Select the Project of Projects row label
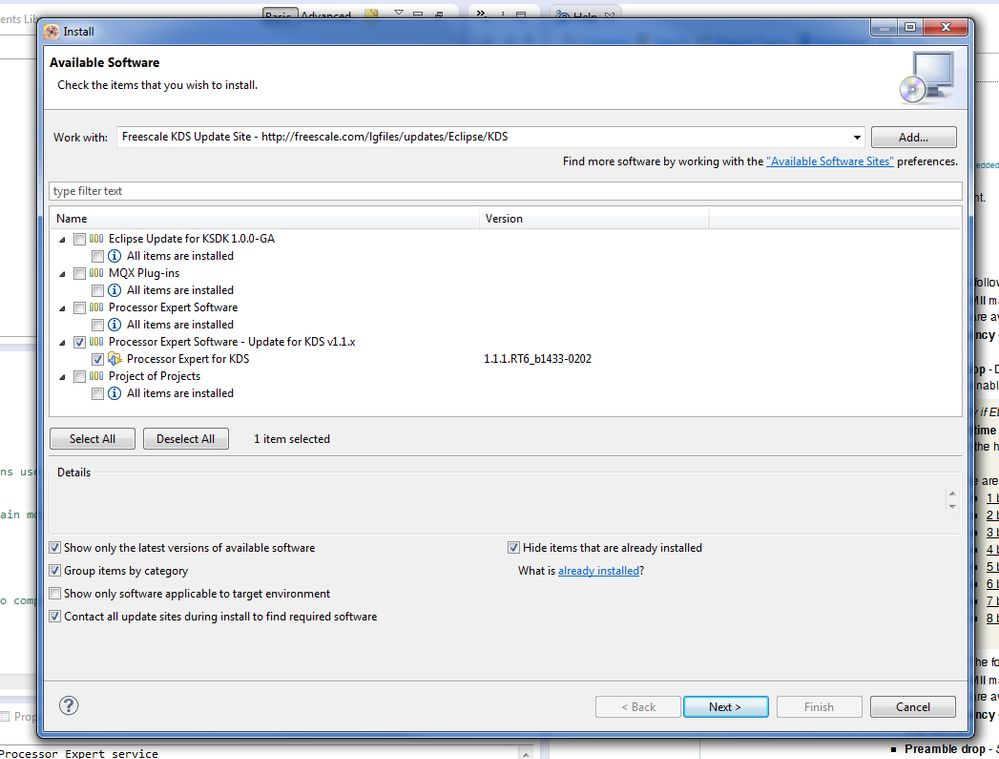This screenshot has width=999, height=759. pyautogui.click(x=154, y=377)
